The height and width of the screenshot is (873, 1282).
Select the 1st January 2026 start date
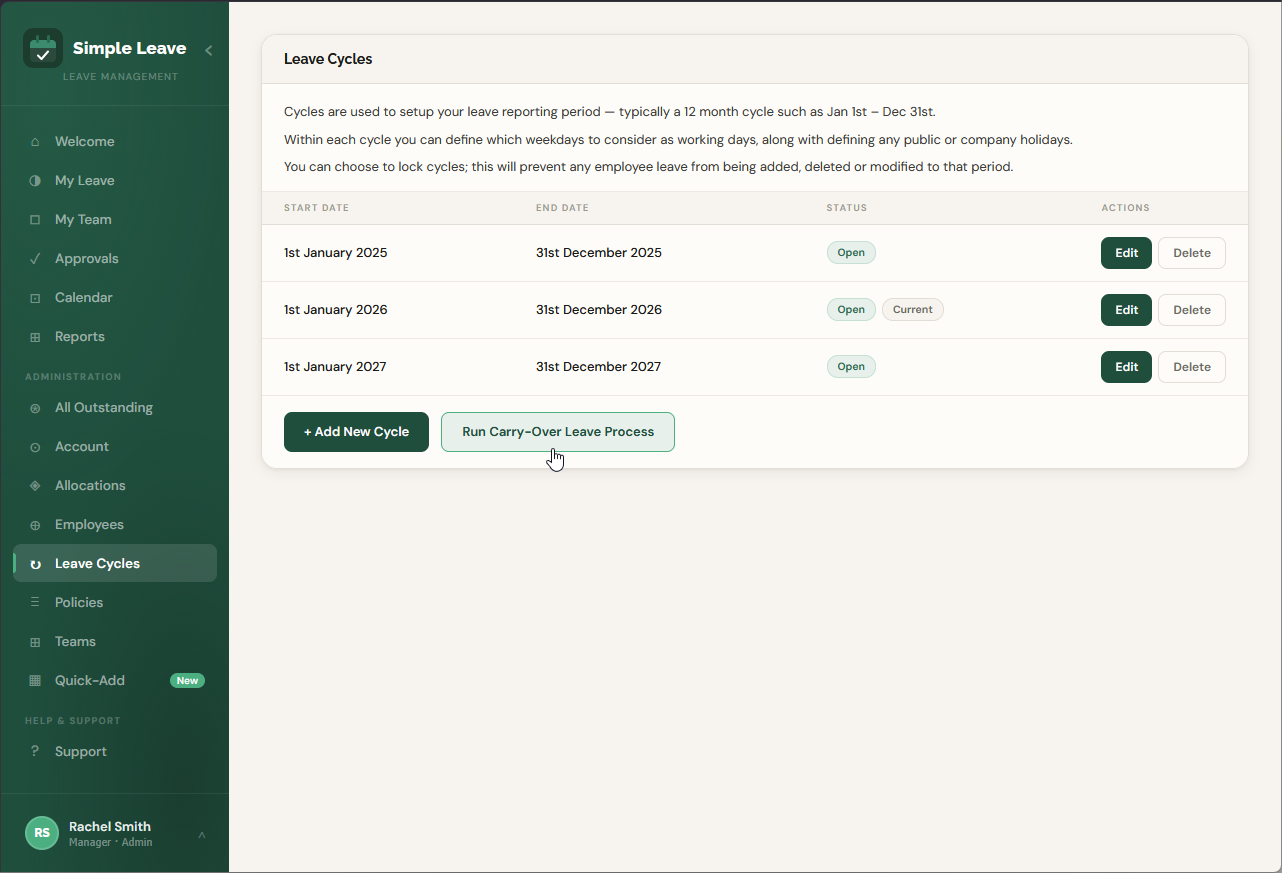pyautogui.click(x=336, y=310)
